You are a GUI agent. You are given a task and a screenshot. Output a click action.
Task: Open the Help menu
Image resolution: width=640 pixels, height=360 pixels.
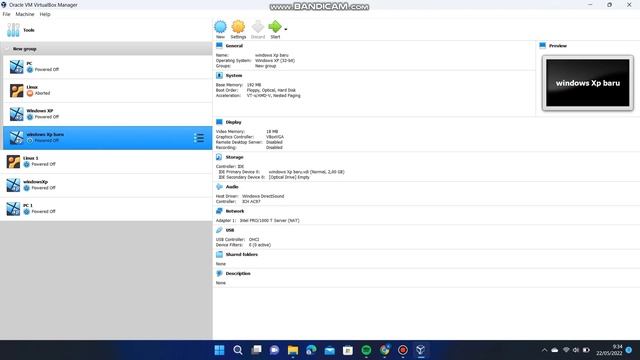point(45,14)
